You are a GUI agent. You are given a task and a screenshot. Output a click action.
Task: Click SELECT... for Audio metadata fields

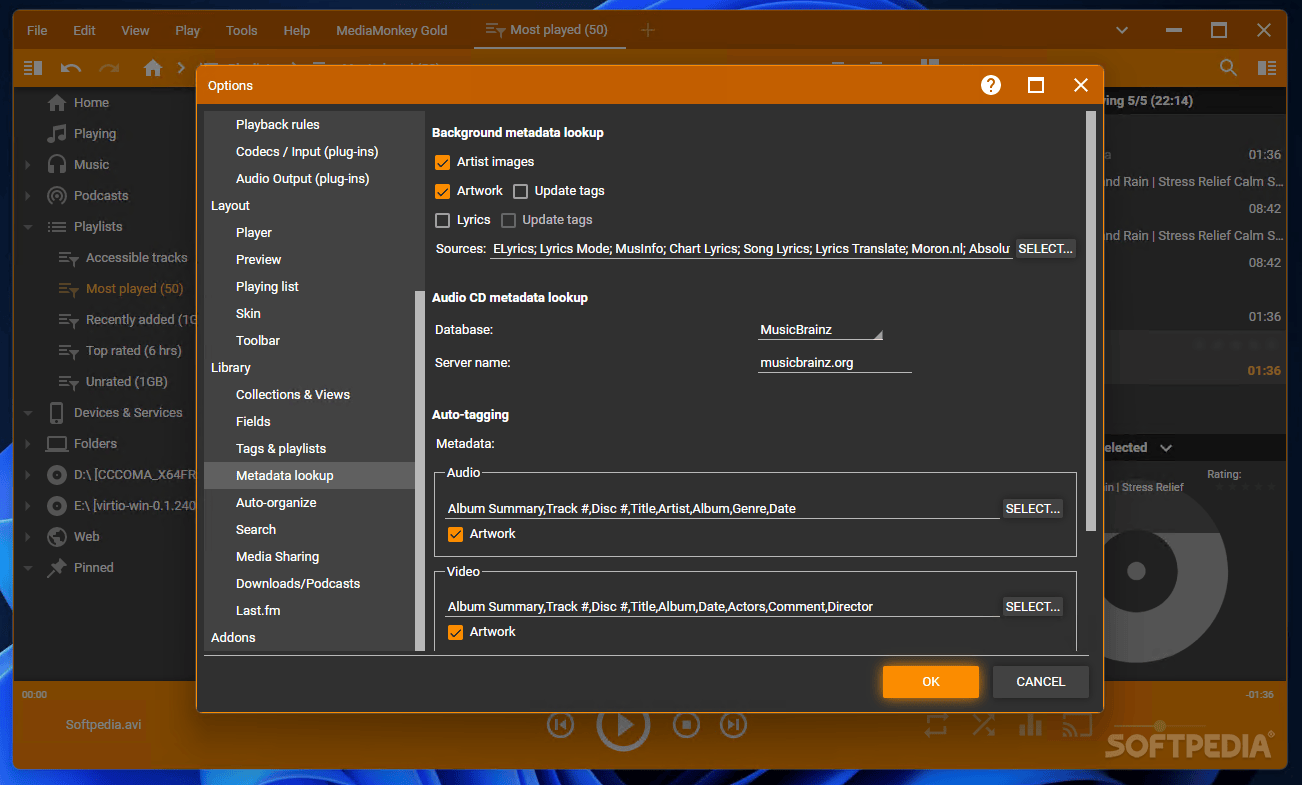pyautogui.click(x=1033, y=509)
